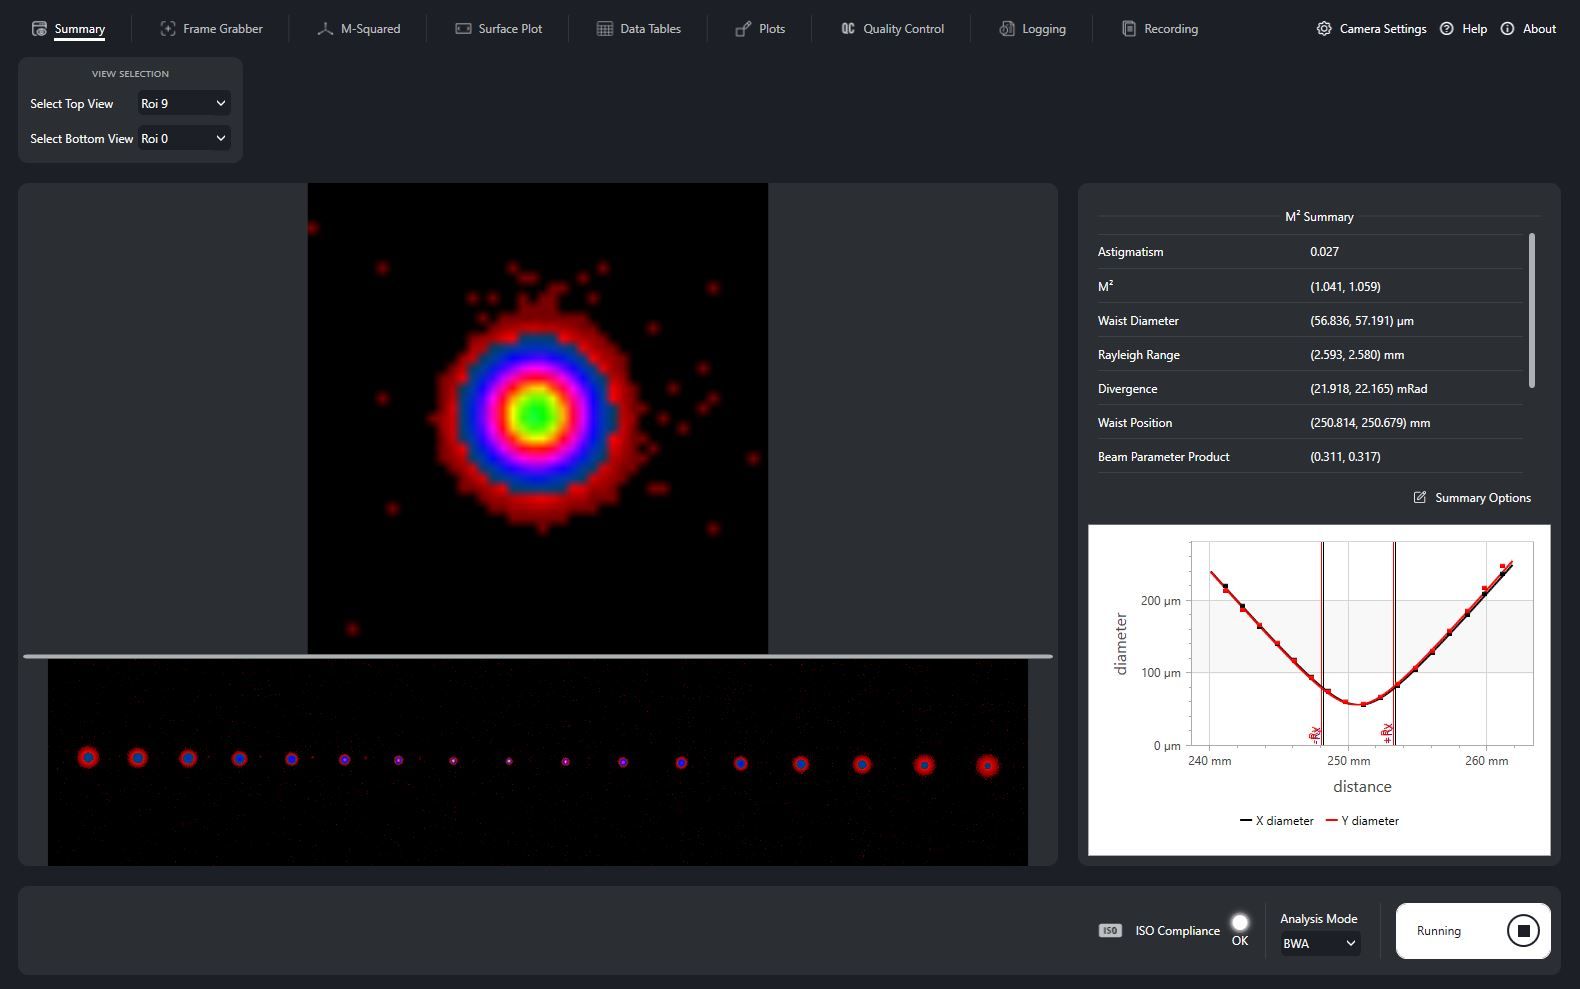Click the Surface Plot icon
Screen dimensions: 1580x989
(x=463, y=29)
